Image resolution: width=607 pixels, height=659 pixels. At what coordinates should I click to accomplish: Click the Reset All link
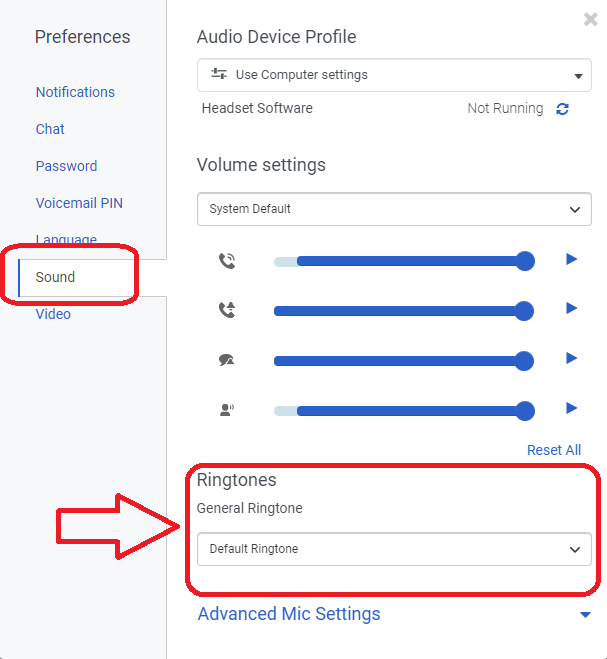(x=554, y=450)
